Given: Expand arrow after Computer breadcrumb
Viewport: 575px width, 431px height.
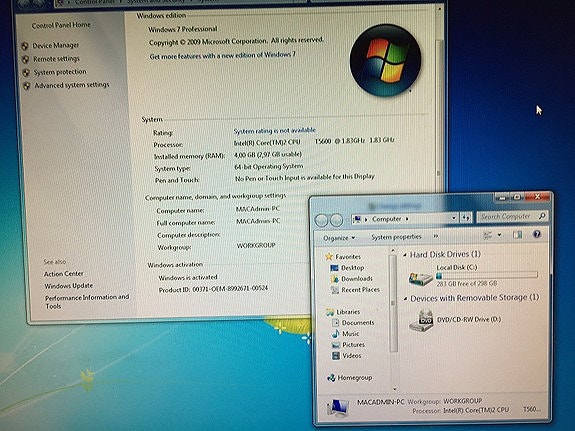Looking at the screenshot, I should (407, 219).
